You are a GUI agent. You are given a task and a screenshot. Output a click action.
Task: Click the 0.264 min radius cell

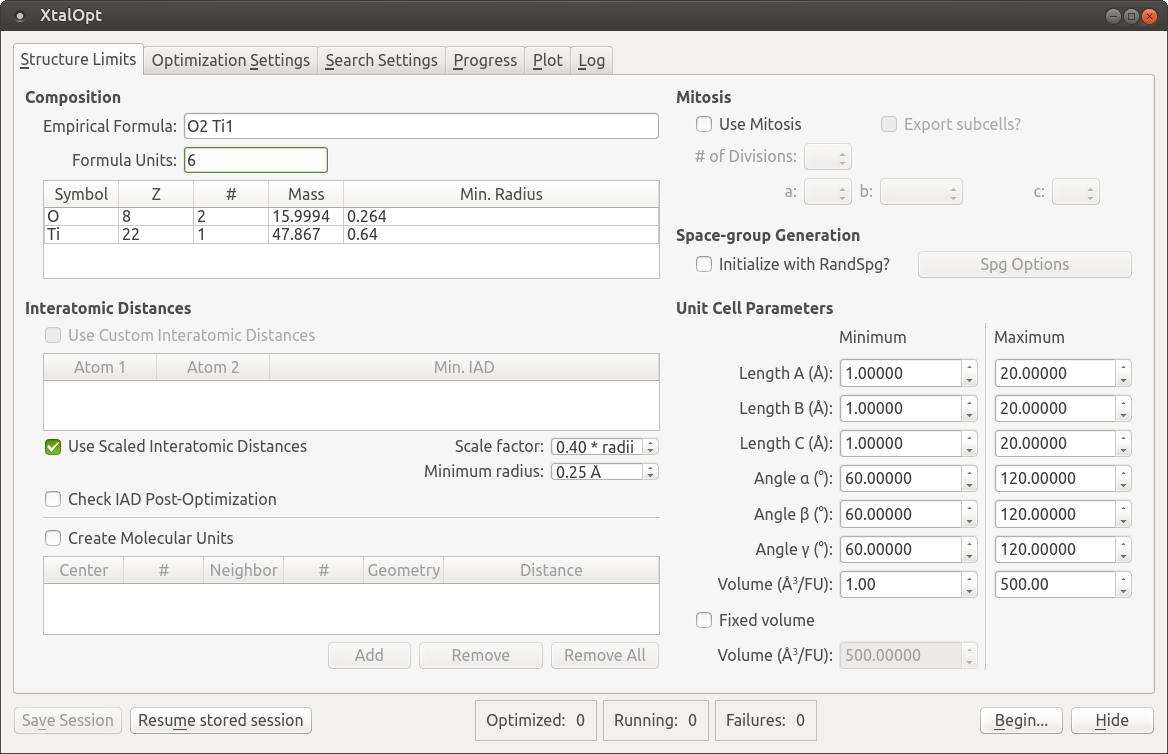(501, 216)
